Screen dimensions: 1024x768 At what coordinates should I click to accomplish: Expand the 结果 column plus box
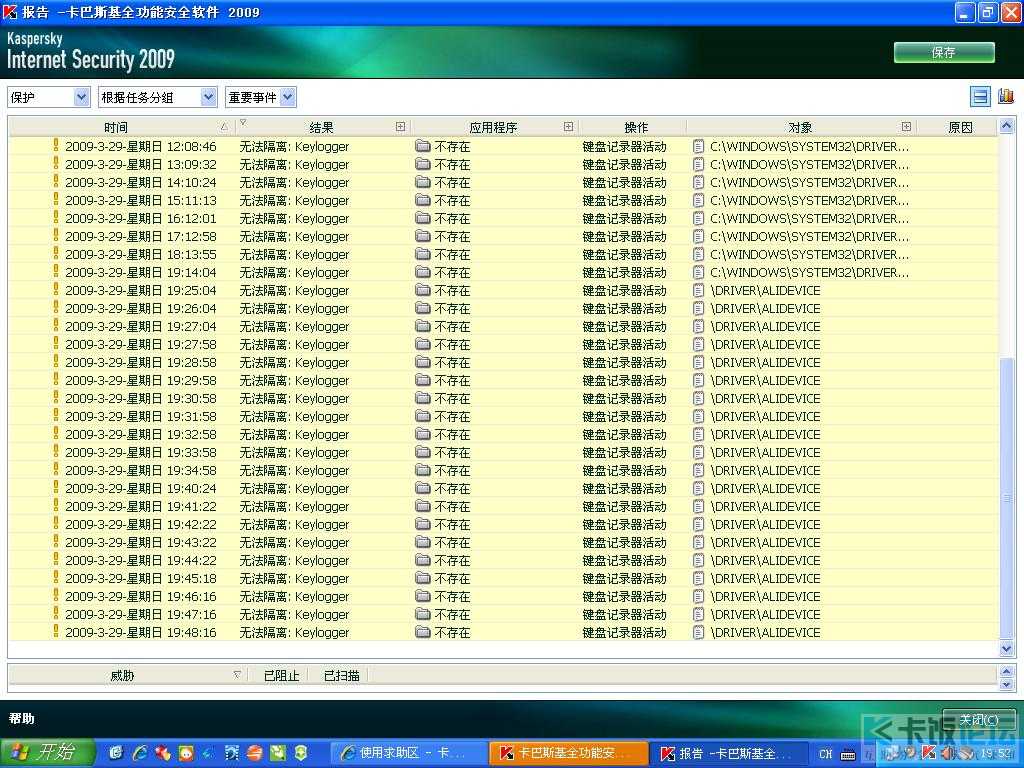(x=400, y=127)
